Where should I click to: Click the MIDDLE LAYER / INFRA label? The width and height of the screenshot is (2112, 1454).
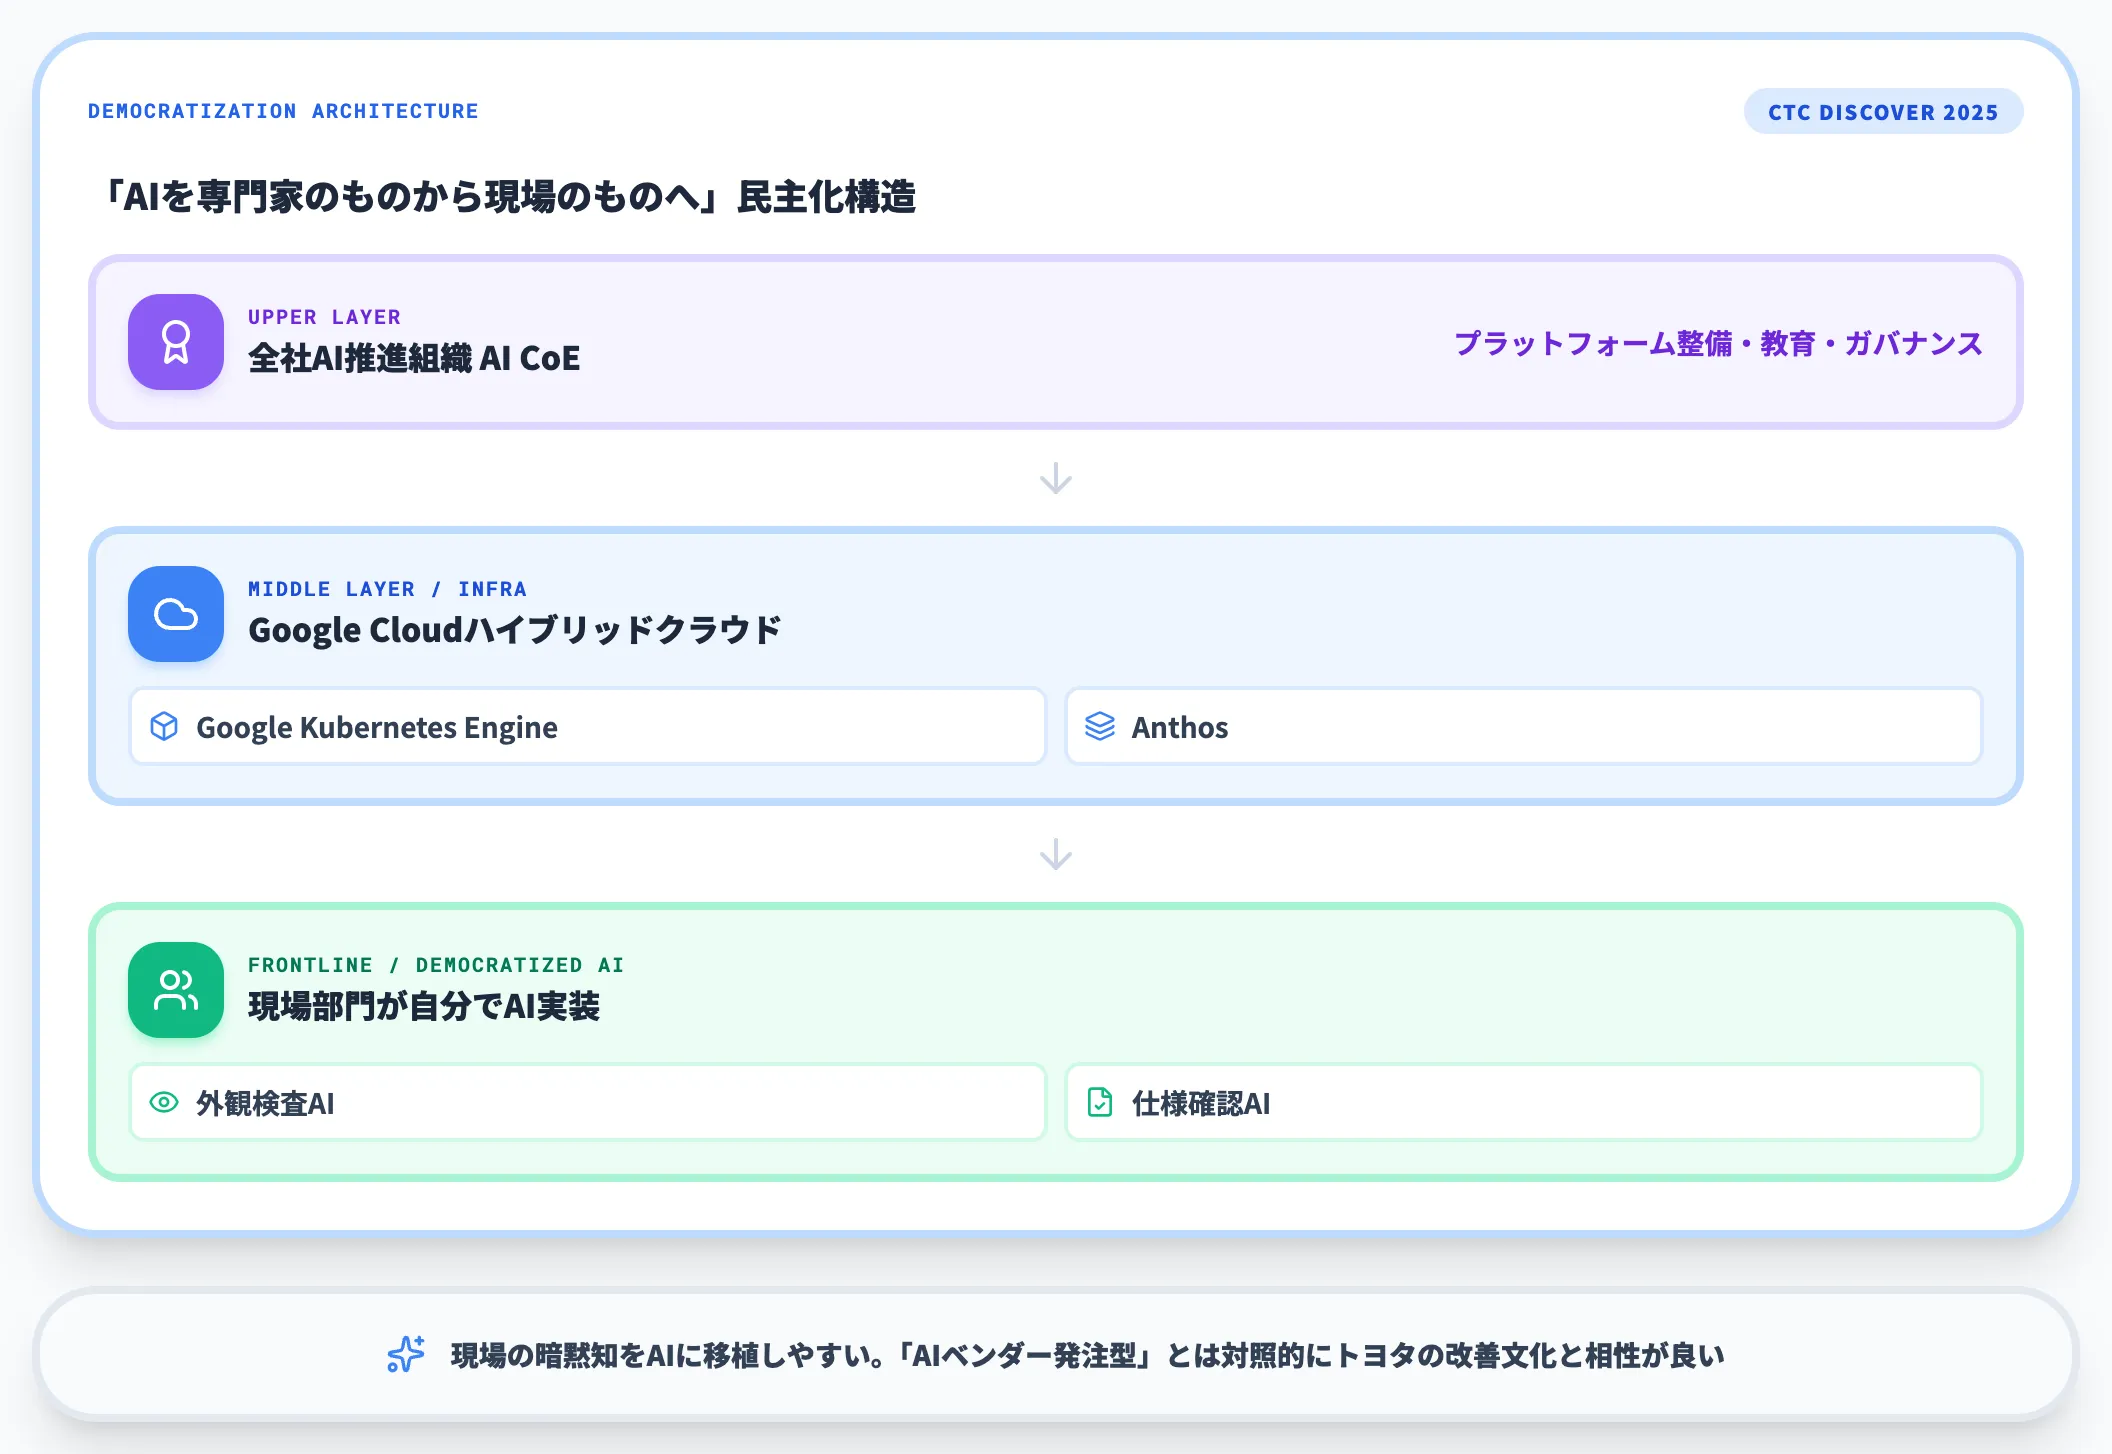pos(387,589)
